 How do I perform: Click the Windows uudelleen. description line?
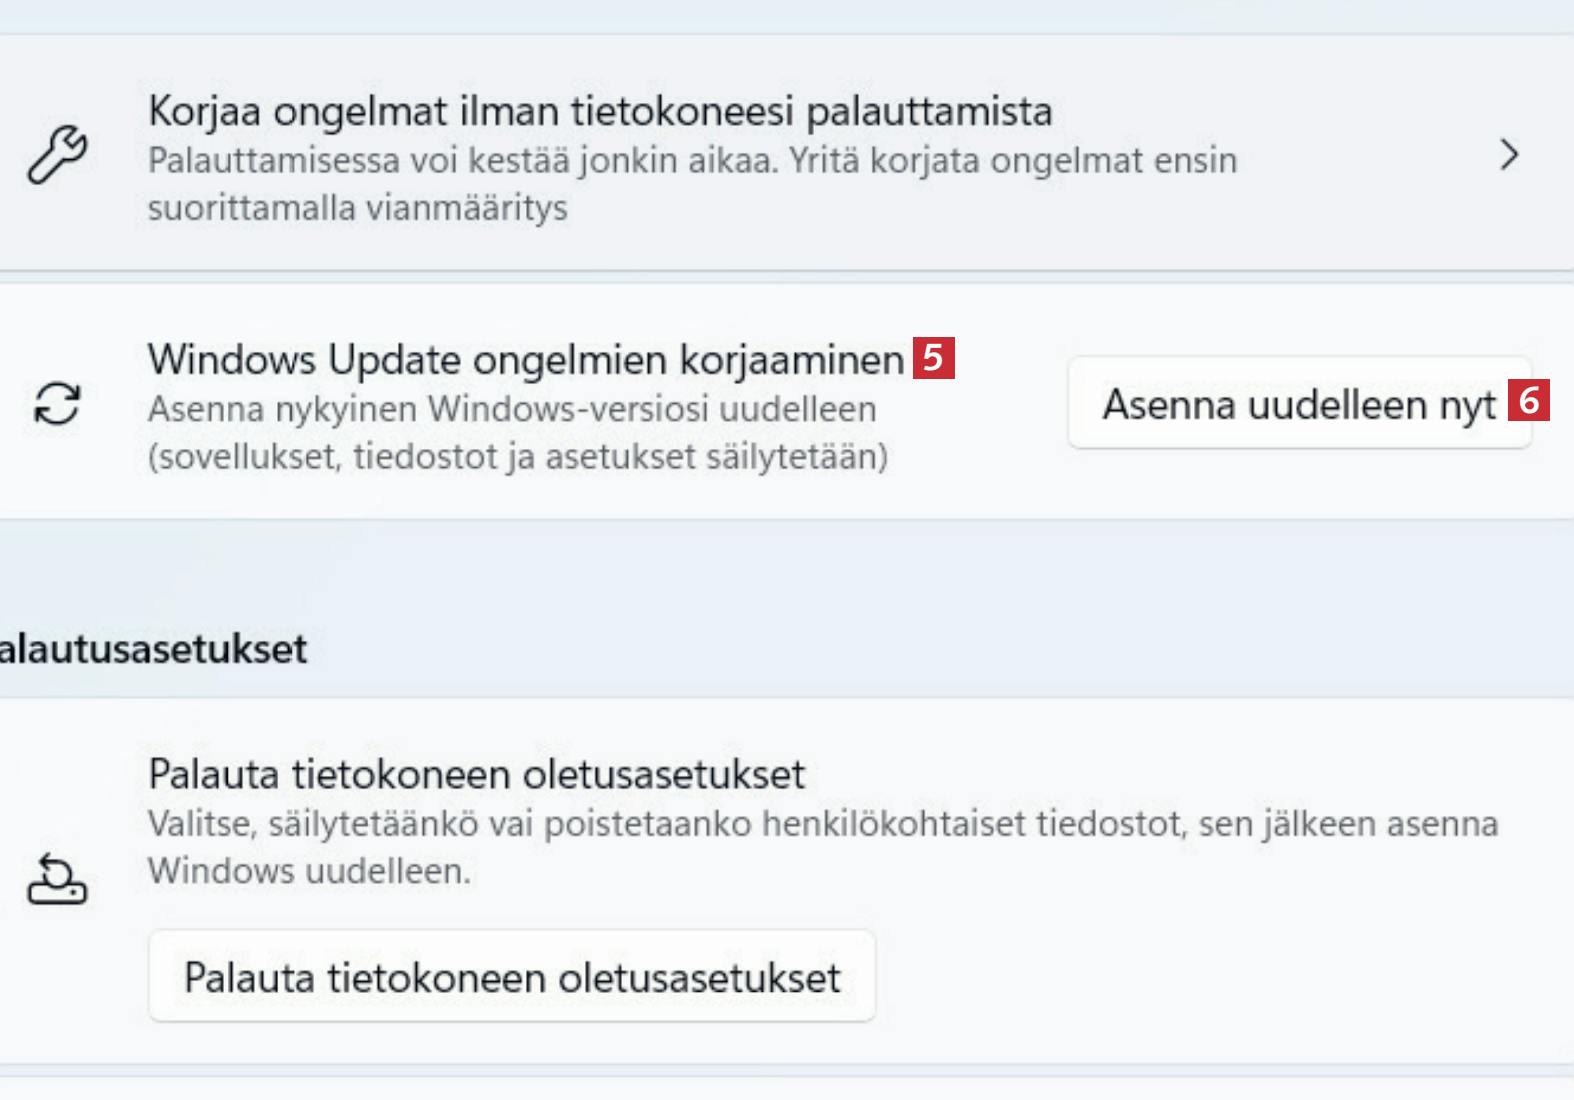[309, 871]
